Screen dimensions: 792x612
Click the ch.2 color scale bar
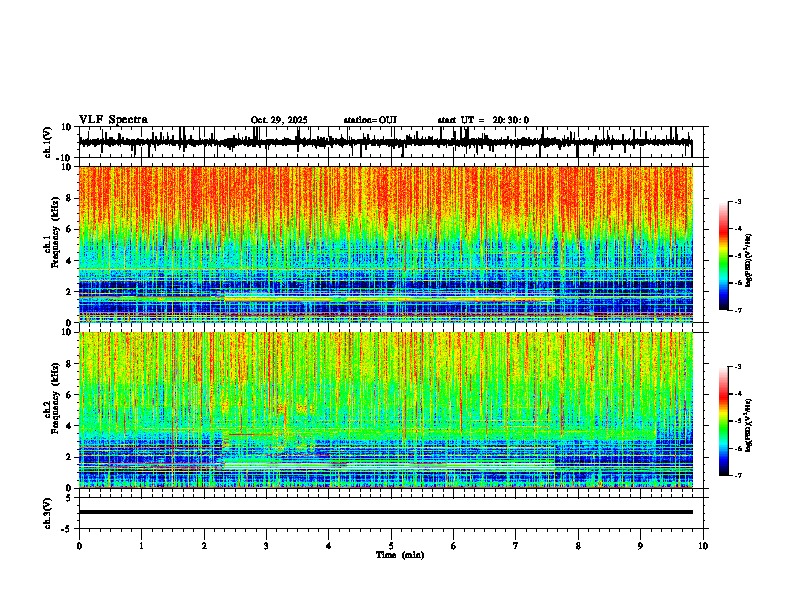(724, 421)
